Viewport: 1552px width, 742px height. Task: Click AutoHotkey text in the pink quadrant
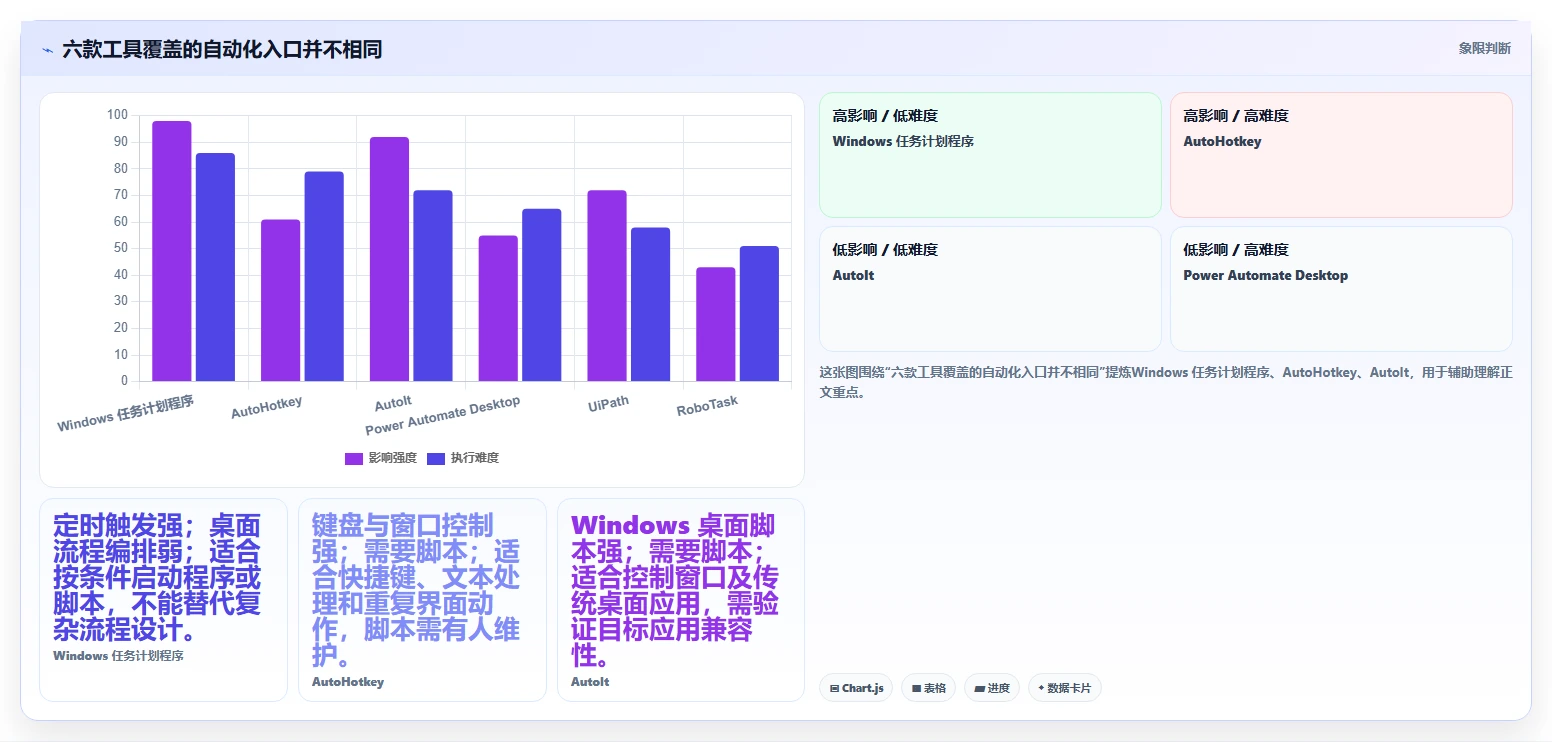pyautogui.click(x=1222, y=141)
